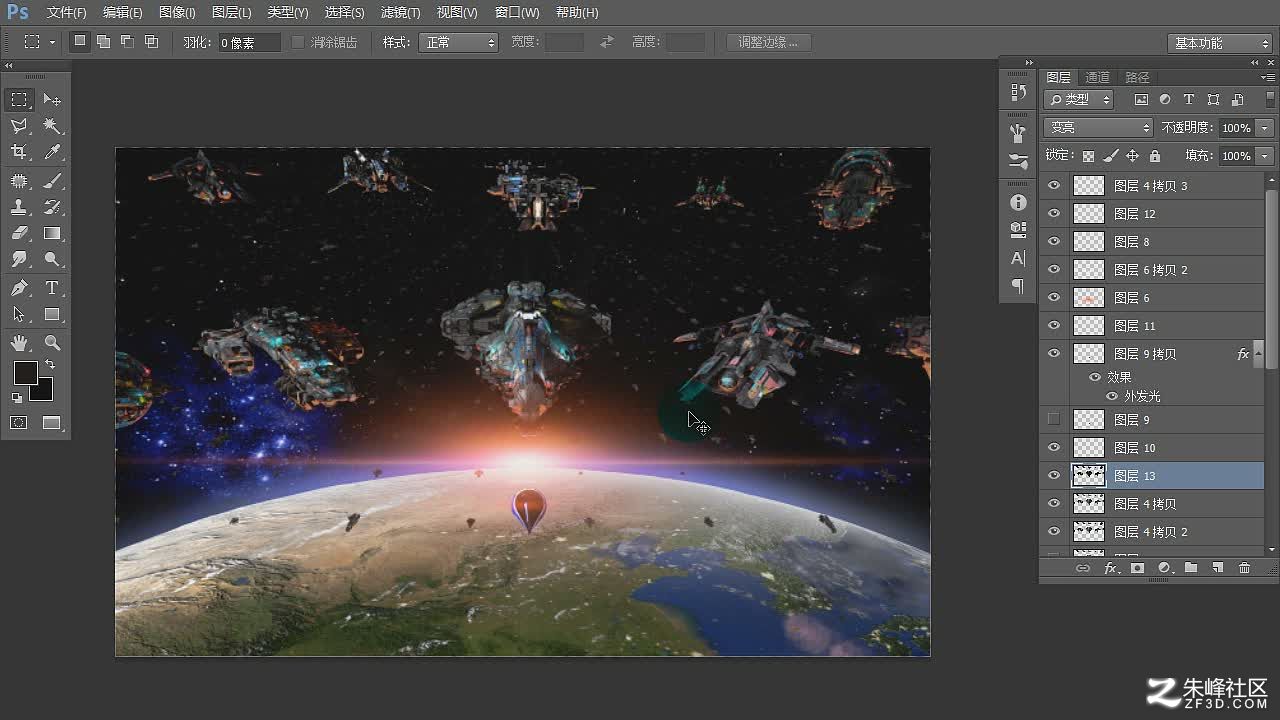Open the 窗口(W) menu
1280x720 pixels.
click(x=517, y=13)
